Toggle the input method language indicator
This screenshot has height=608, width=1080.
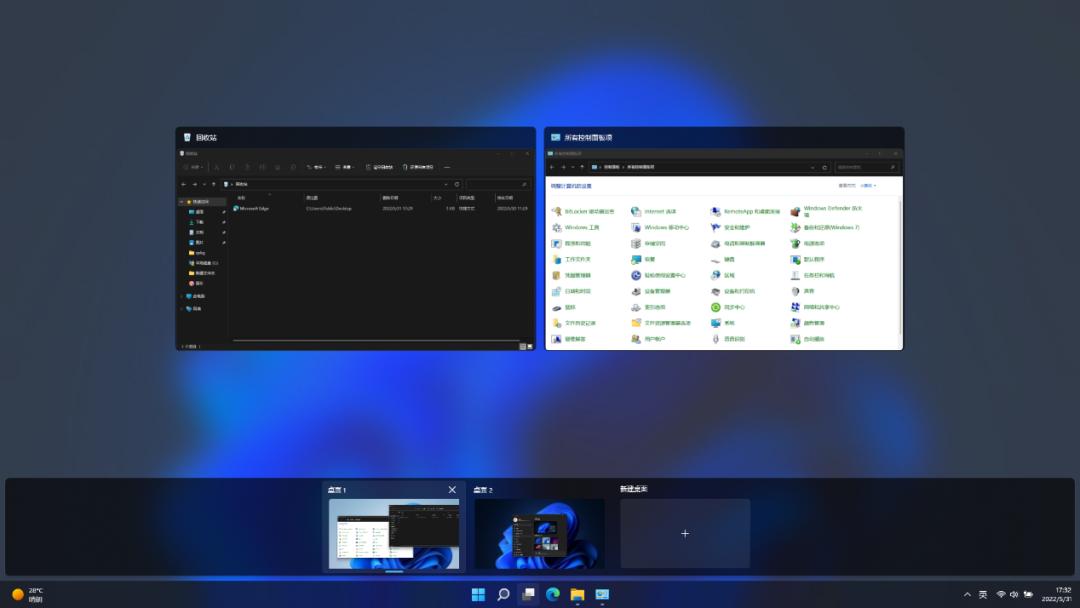click(x=983, y=594)
